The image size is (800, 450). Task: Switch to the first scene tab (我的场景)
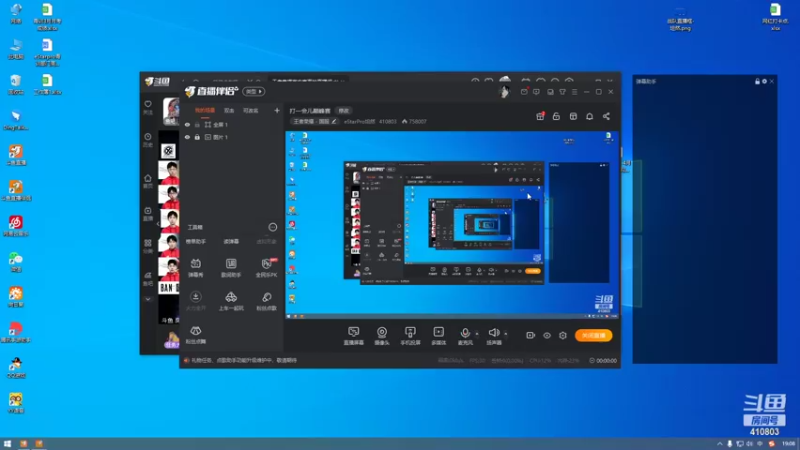tap(205, 110)
